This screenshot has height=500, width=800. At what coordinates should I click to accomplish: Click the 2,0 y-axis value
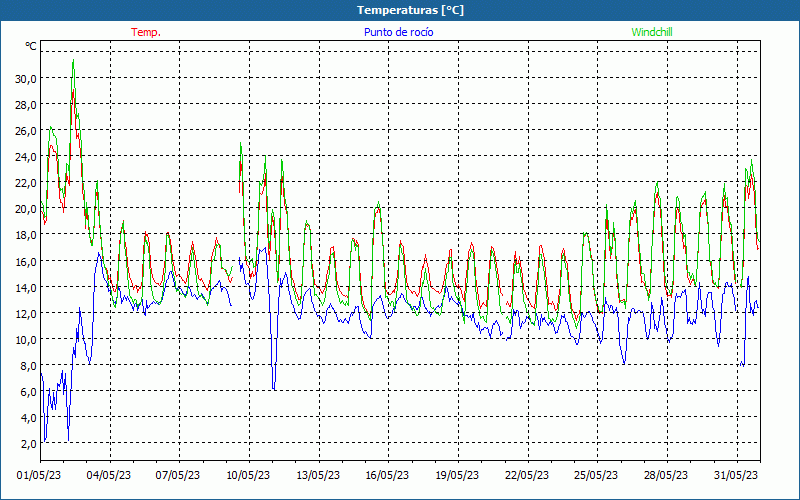[28, 443]
